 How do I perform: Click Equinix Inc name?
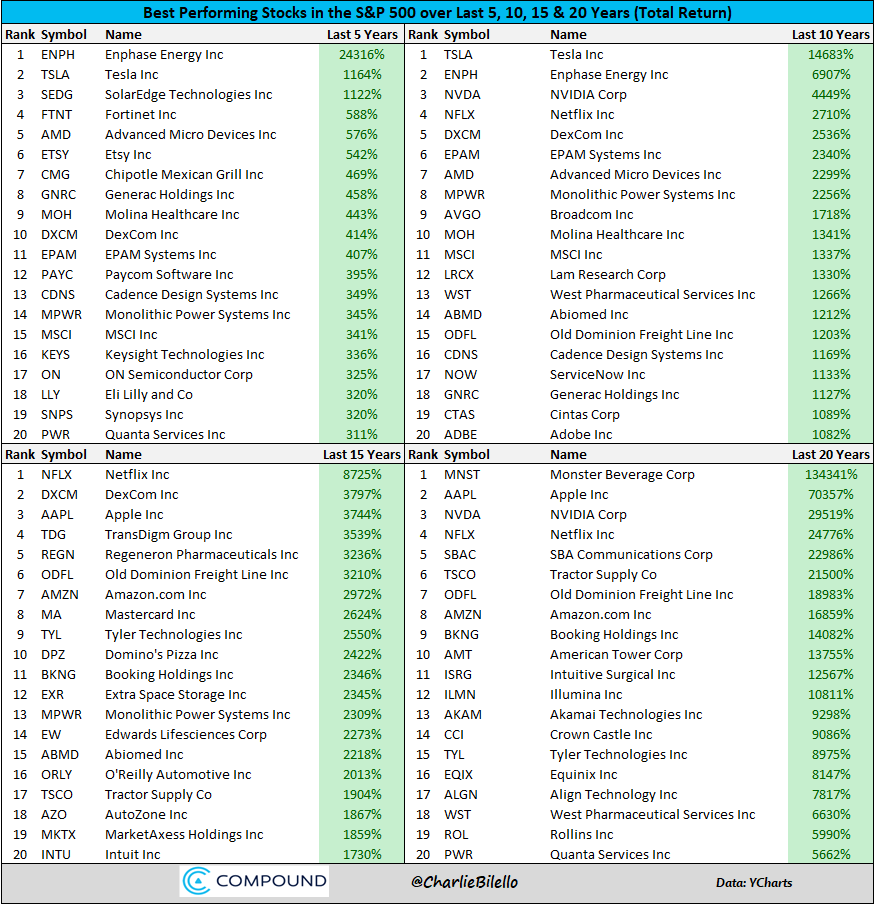point(583,775)
